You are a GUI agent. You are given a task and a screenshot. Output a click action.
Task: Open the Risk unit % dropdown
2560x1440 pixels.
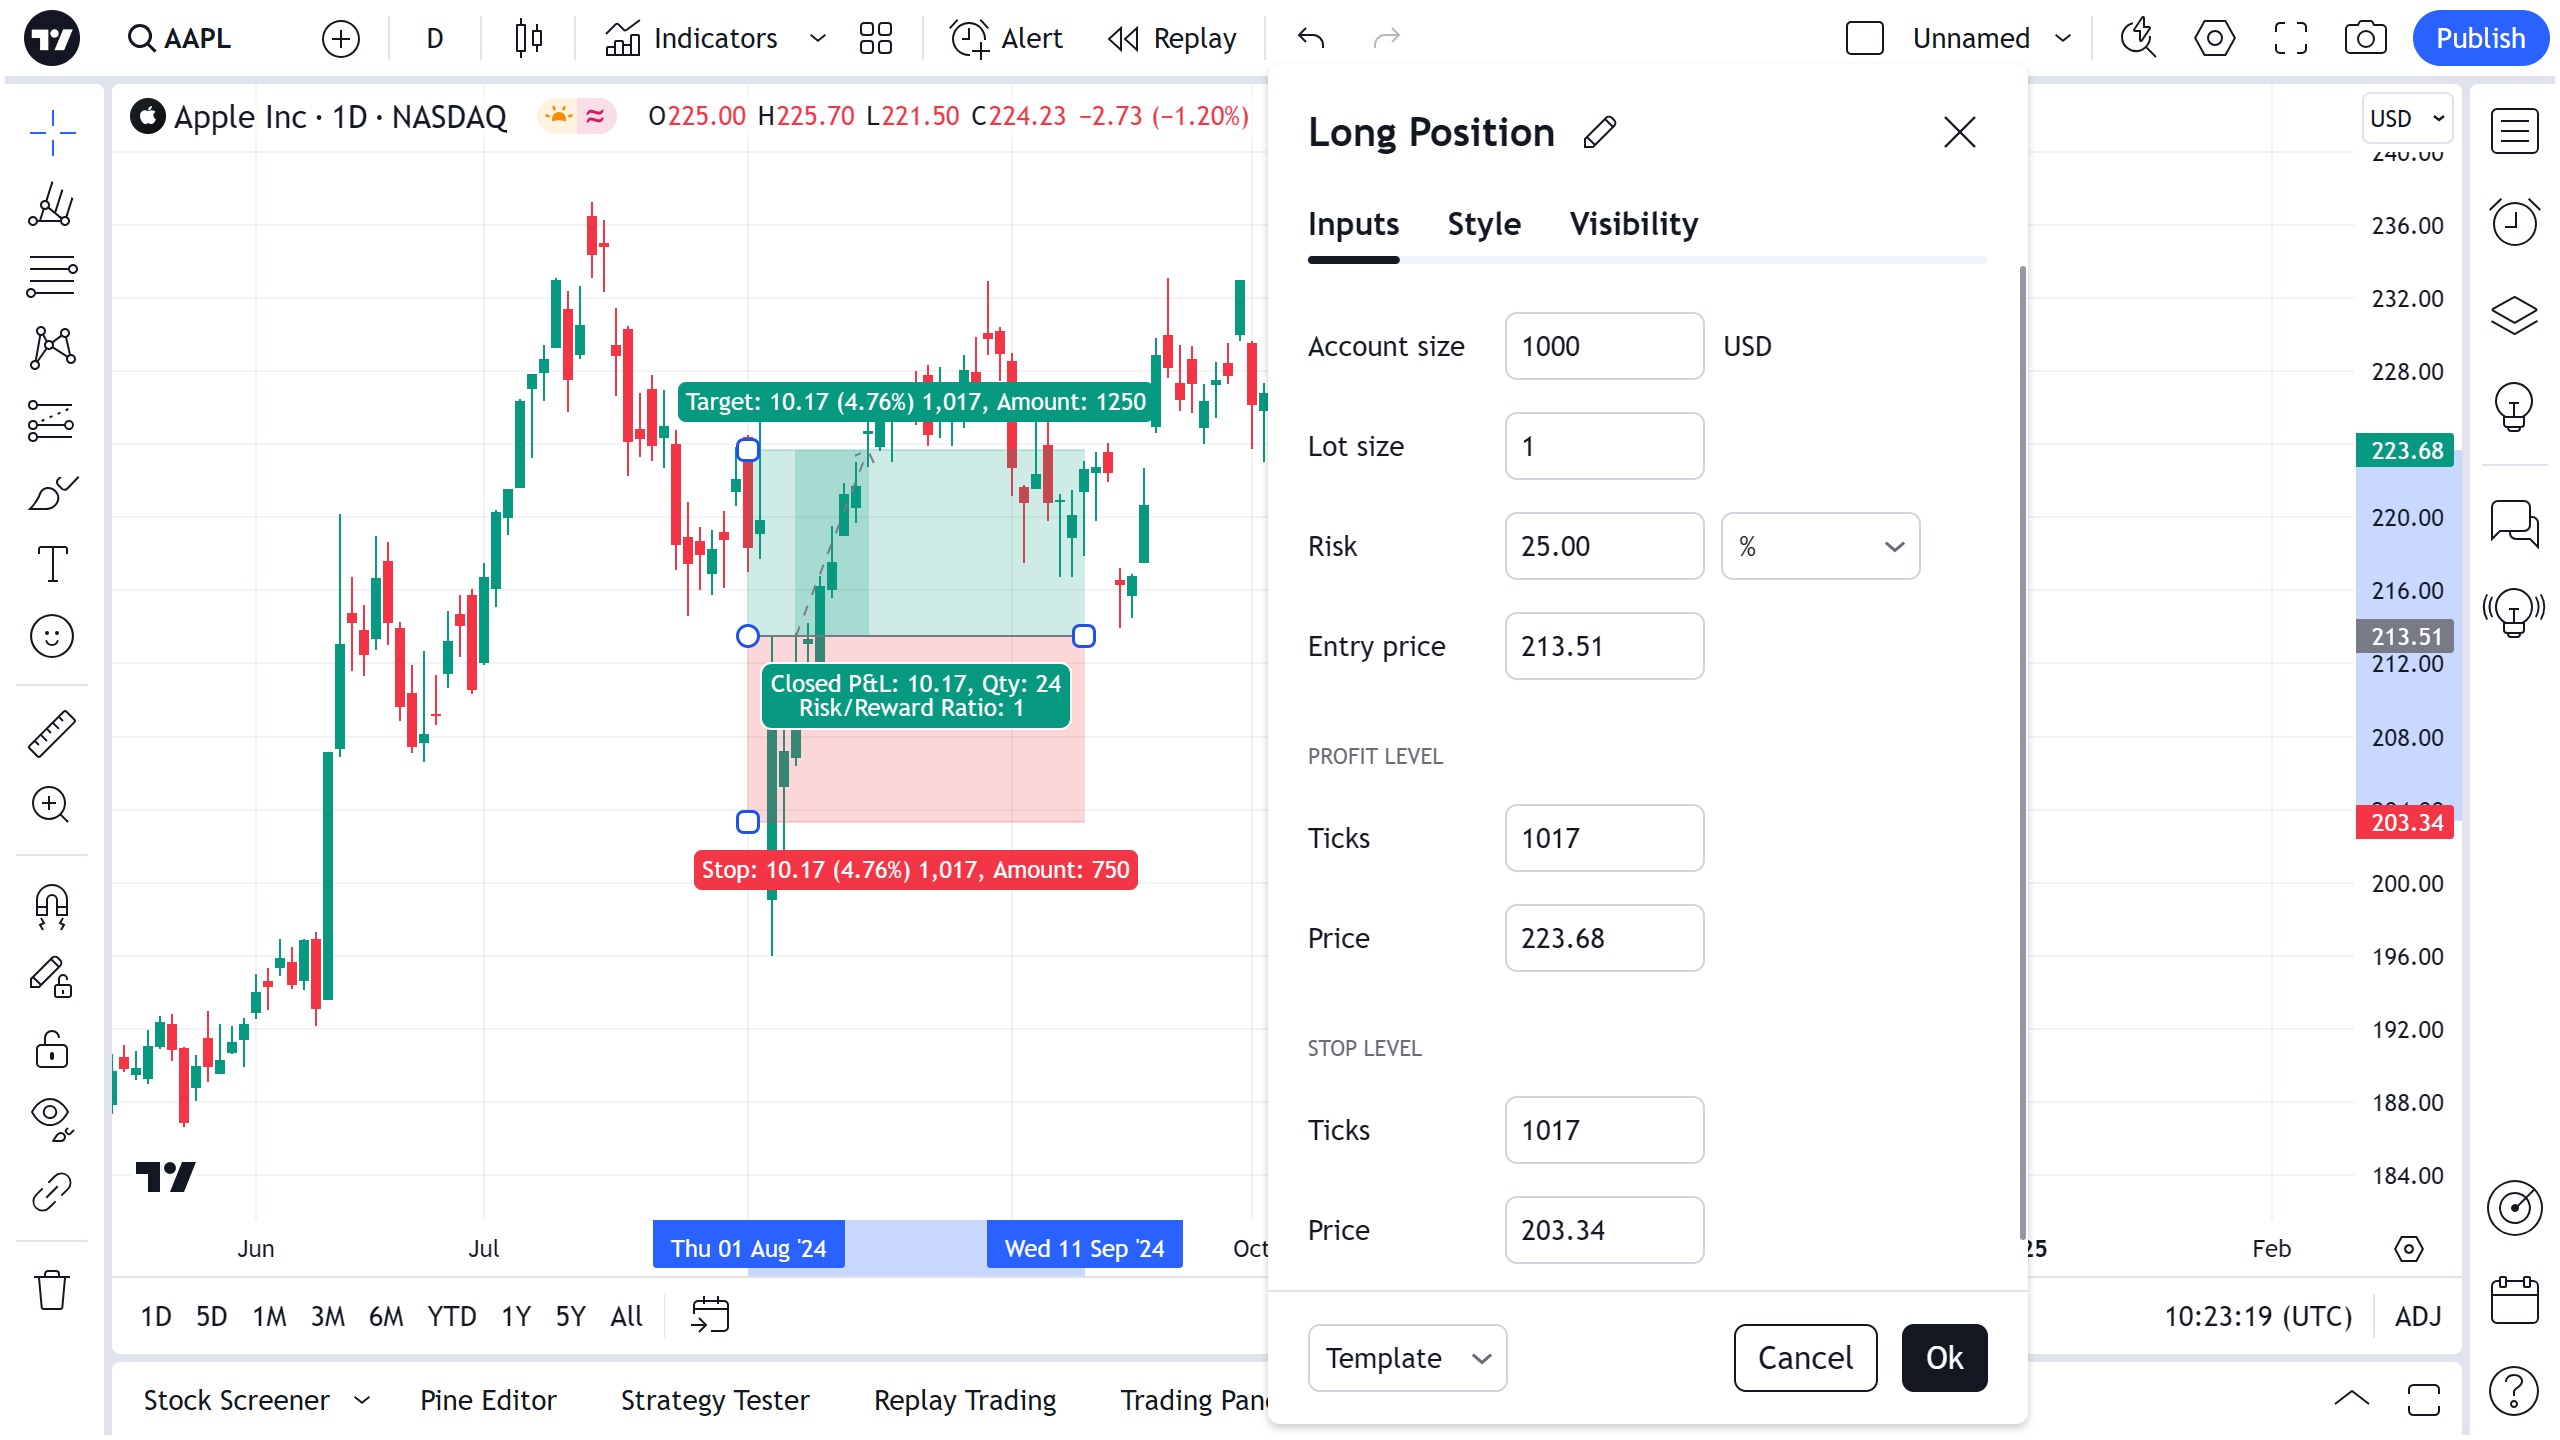point(1820,546)
